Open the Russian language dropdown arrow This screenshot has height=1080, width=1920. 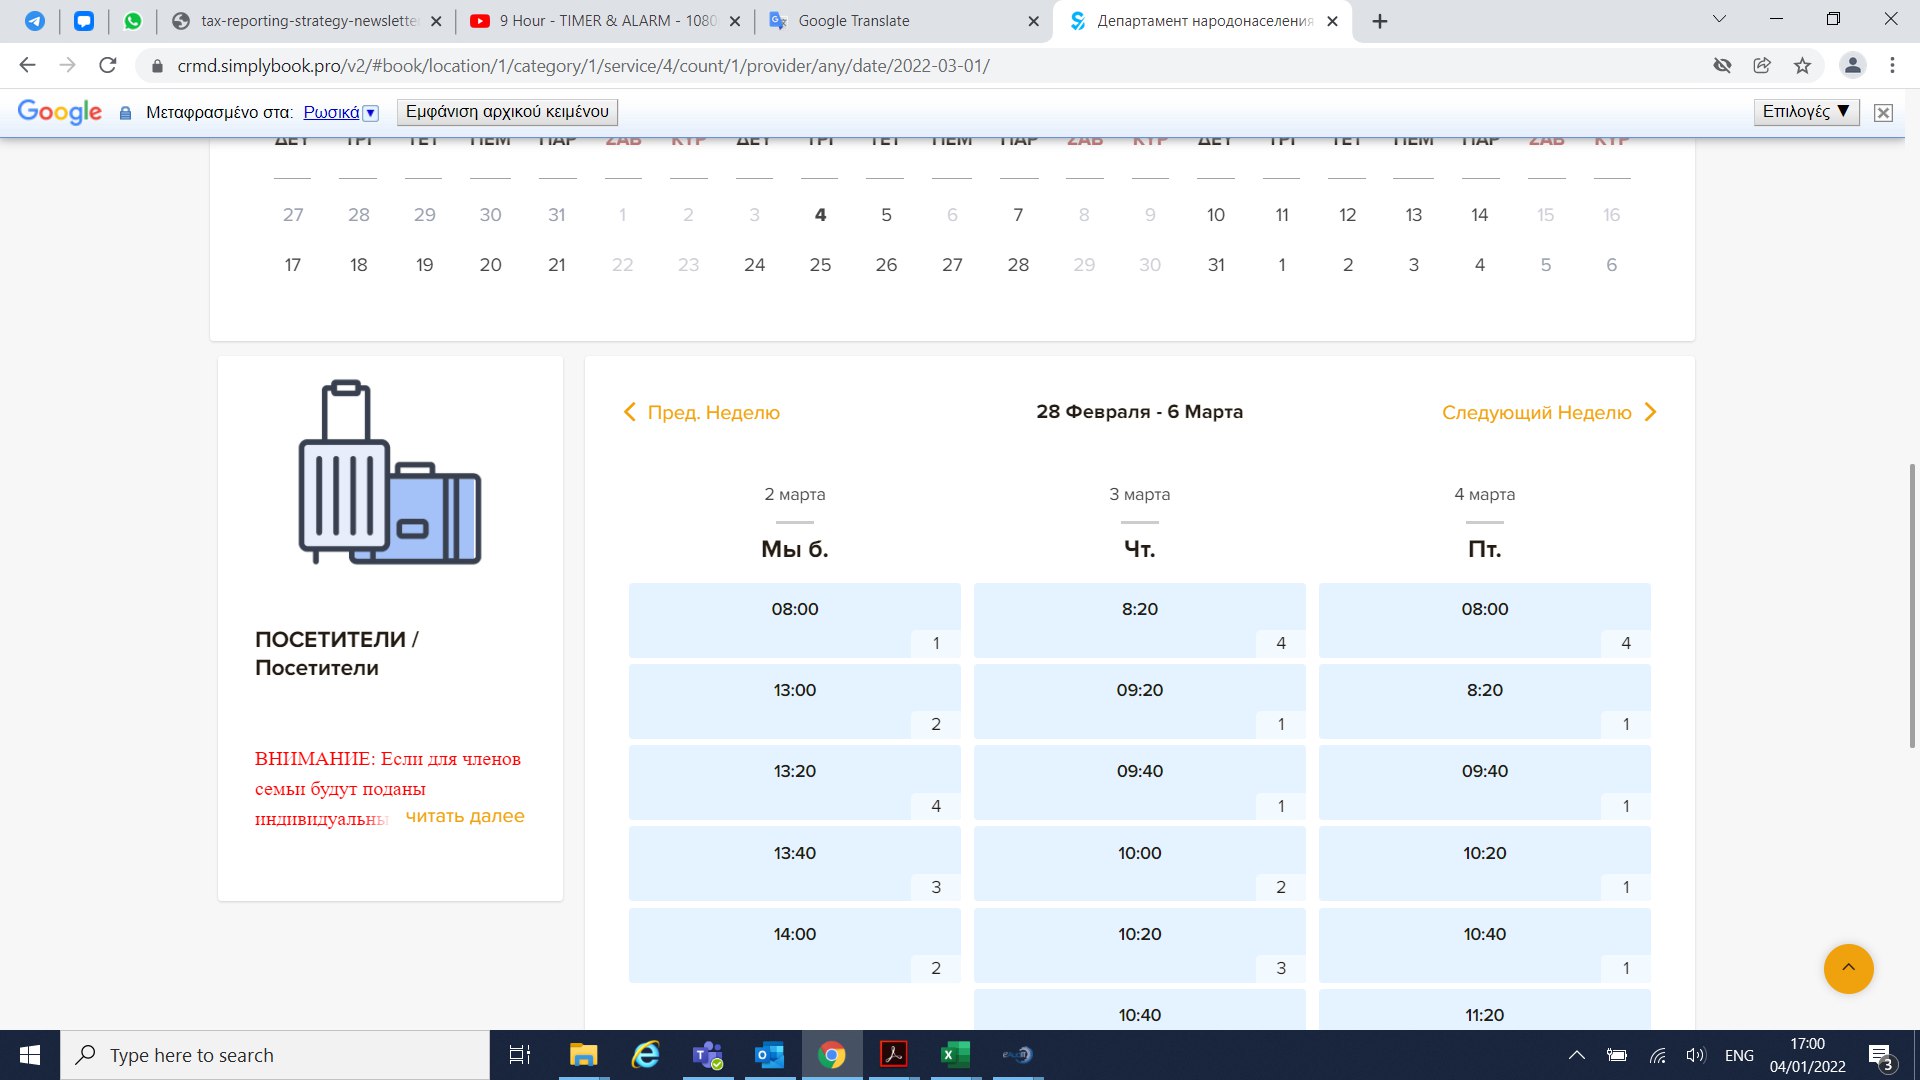[x=370, y=113]
